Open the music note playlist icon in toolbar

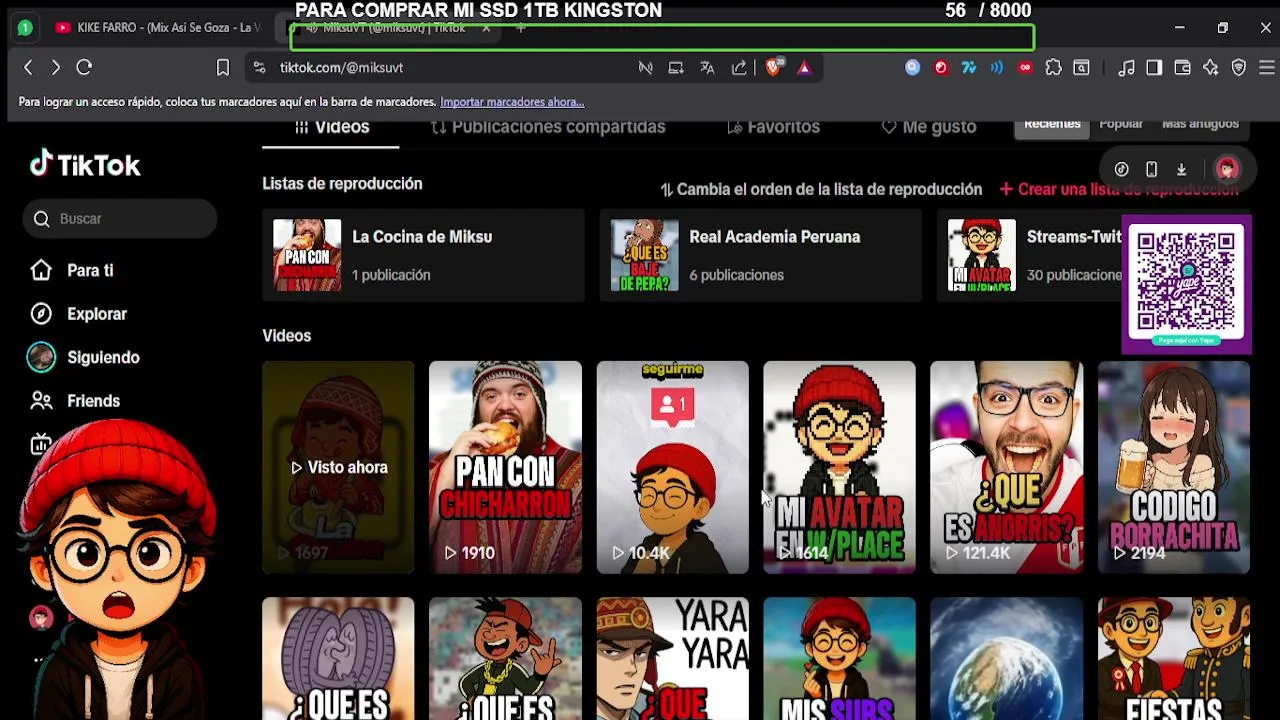coord(1126,67)
